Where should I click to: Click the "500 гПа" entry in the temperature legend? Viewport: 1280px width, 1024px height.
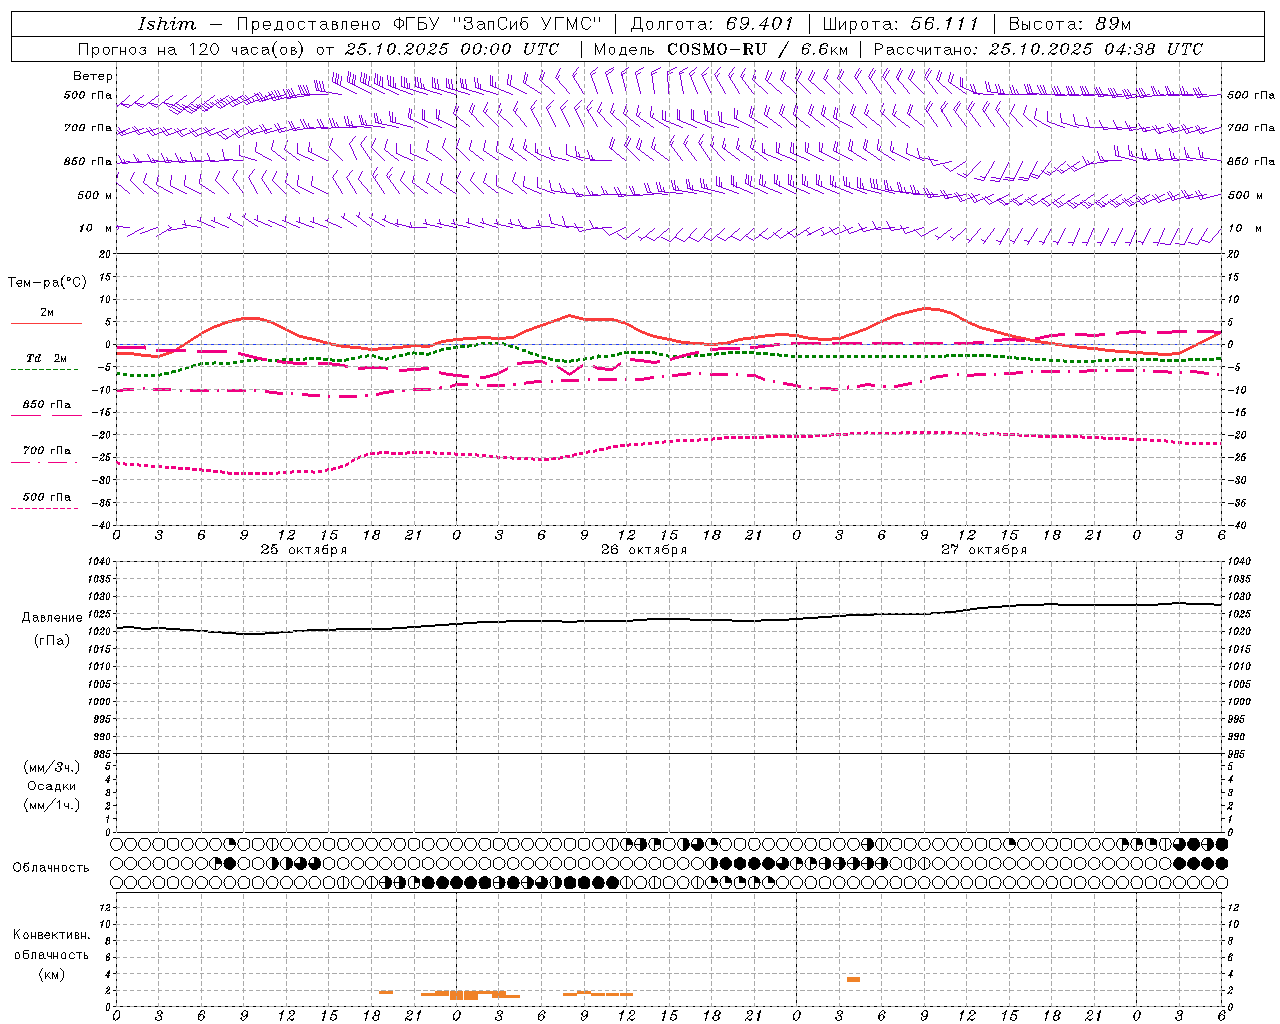click(47, 497)
